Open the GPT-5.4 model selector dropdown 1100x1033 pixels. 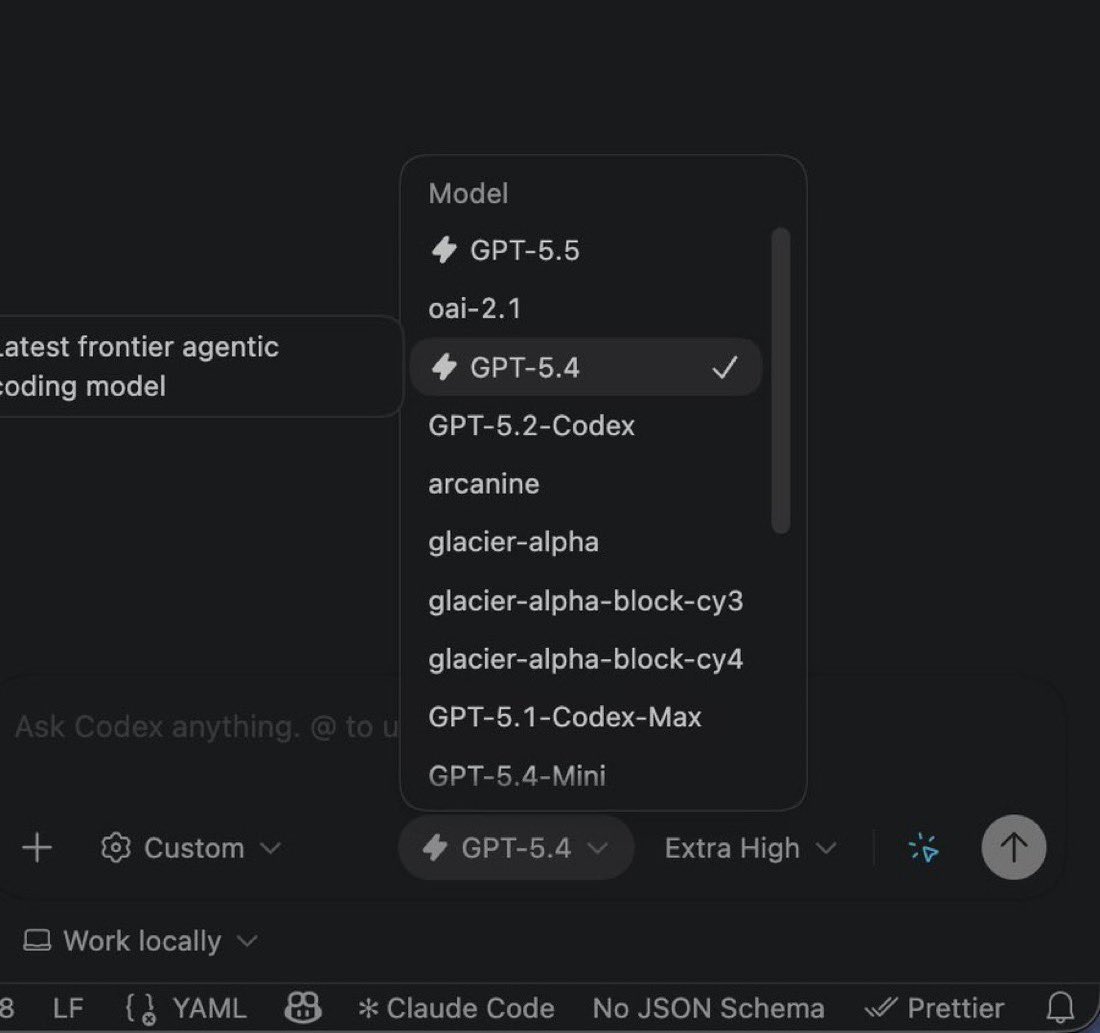click(x=516, y=848)
